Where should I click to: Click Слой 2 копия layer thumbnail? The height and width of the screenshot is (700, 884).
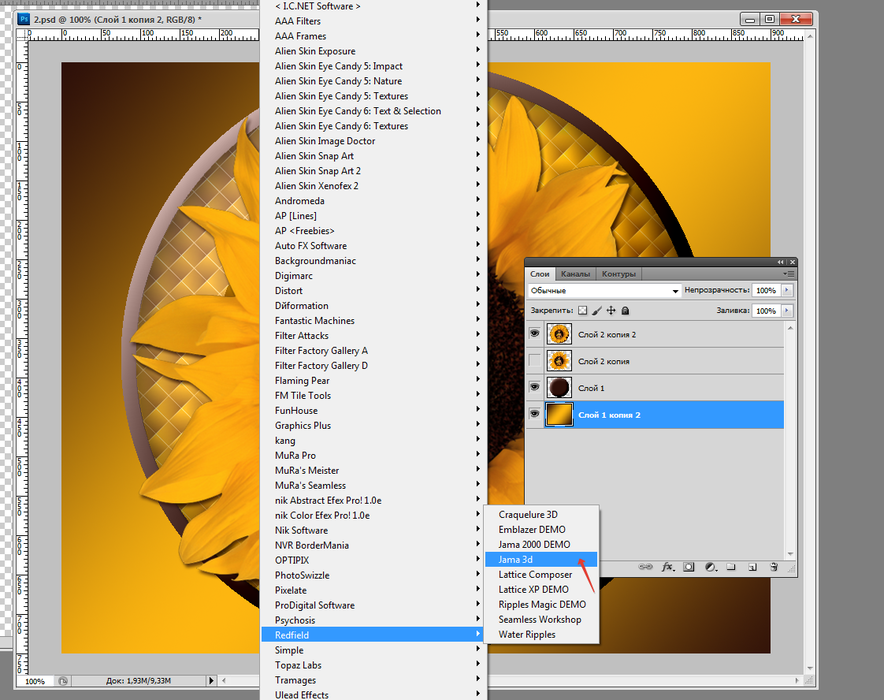[x=559, y=361]
